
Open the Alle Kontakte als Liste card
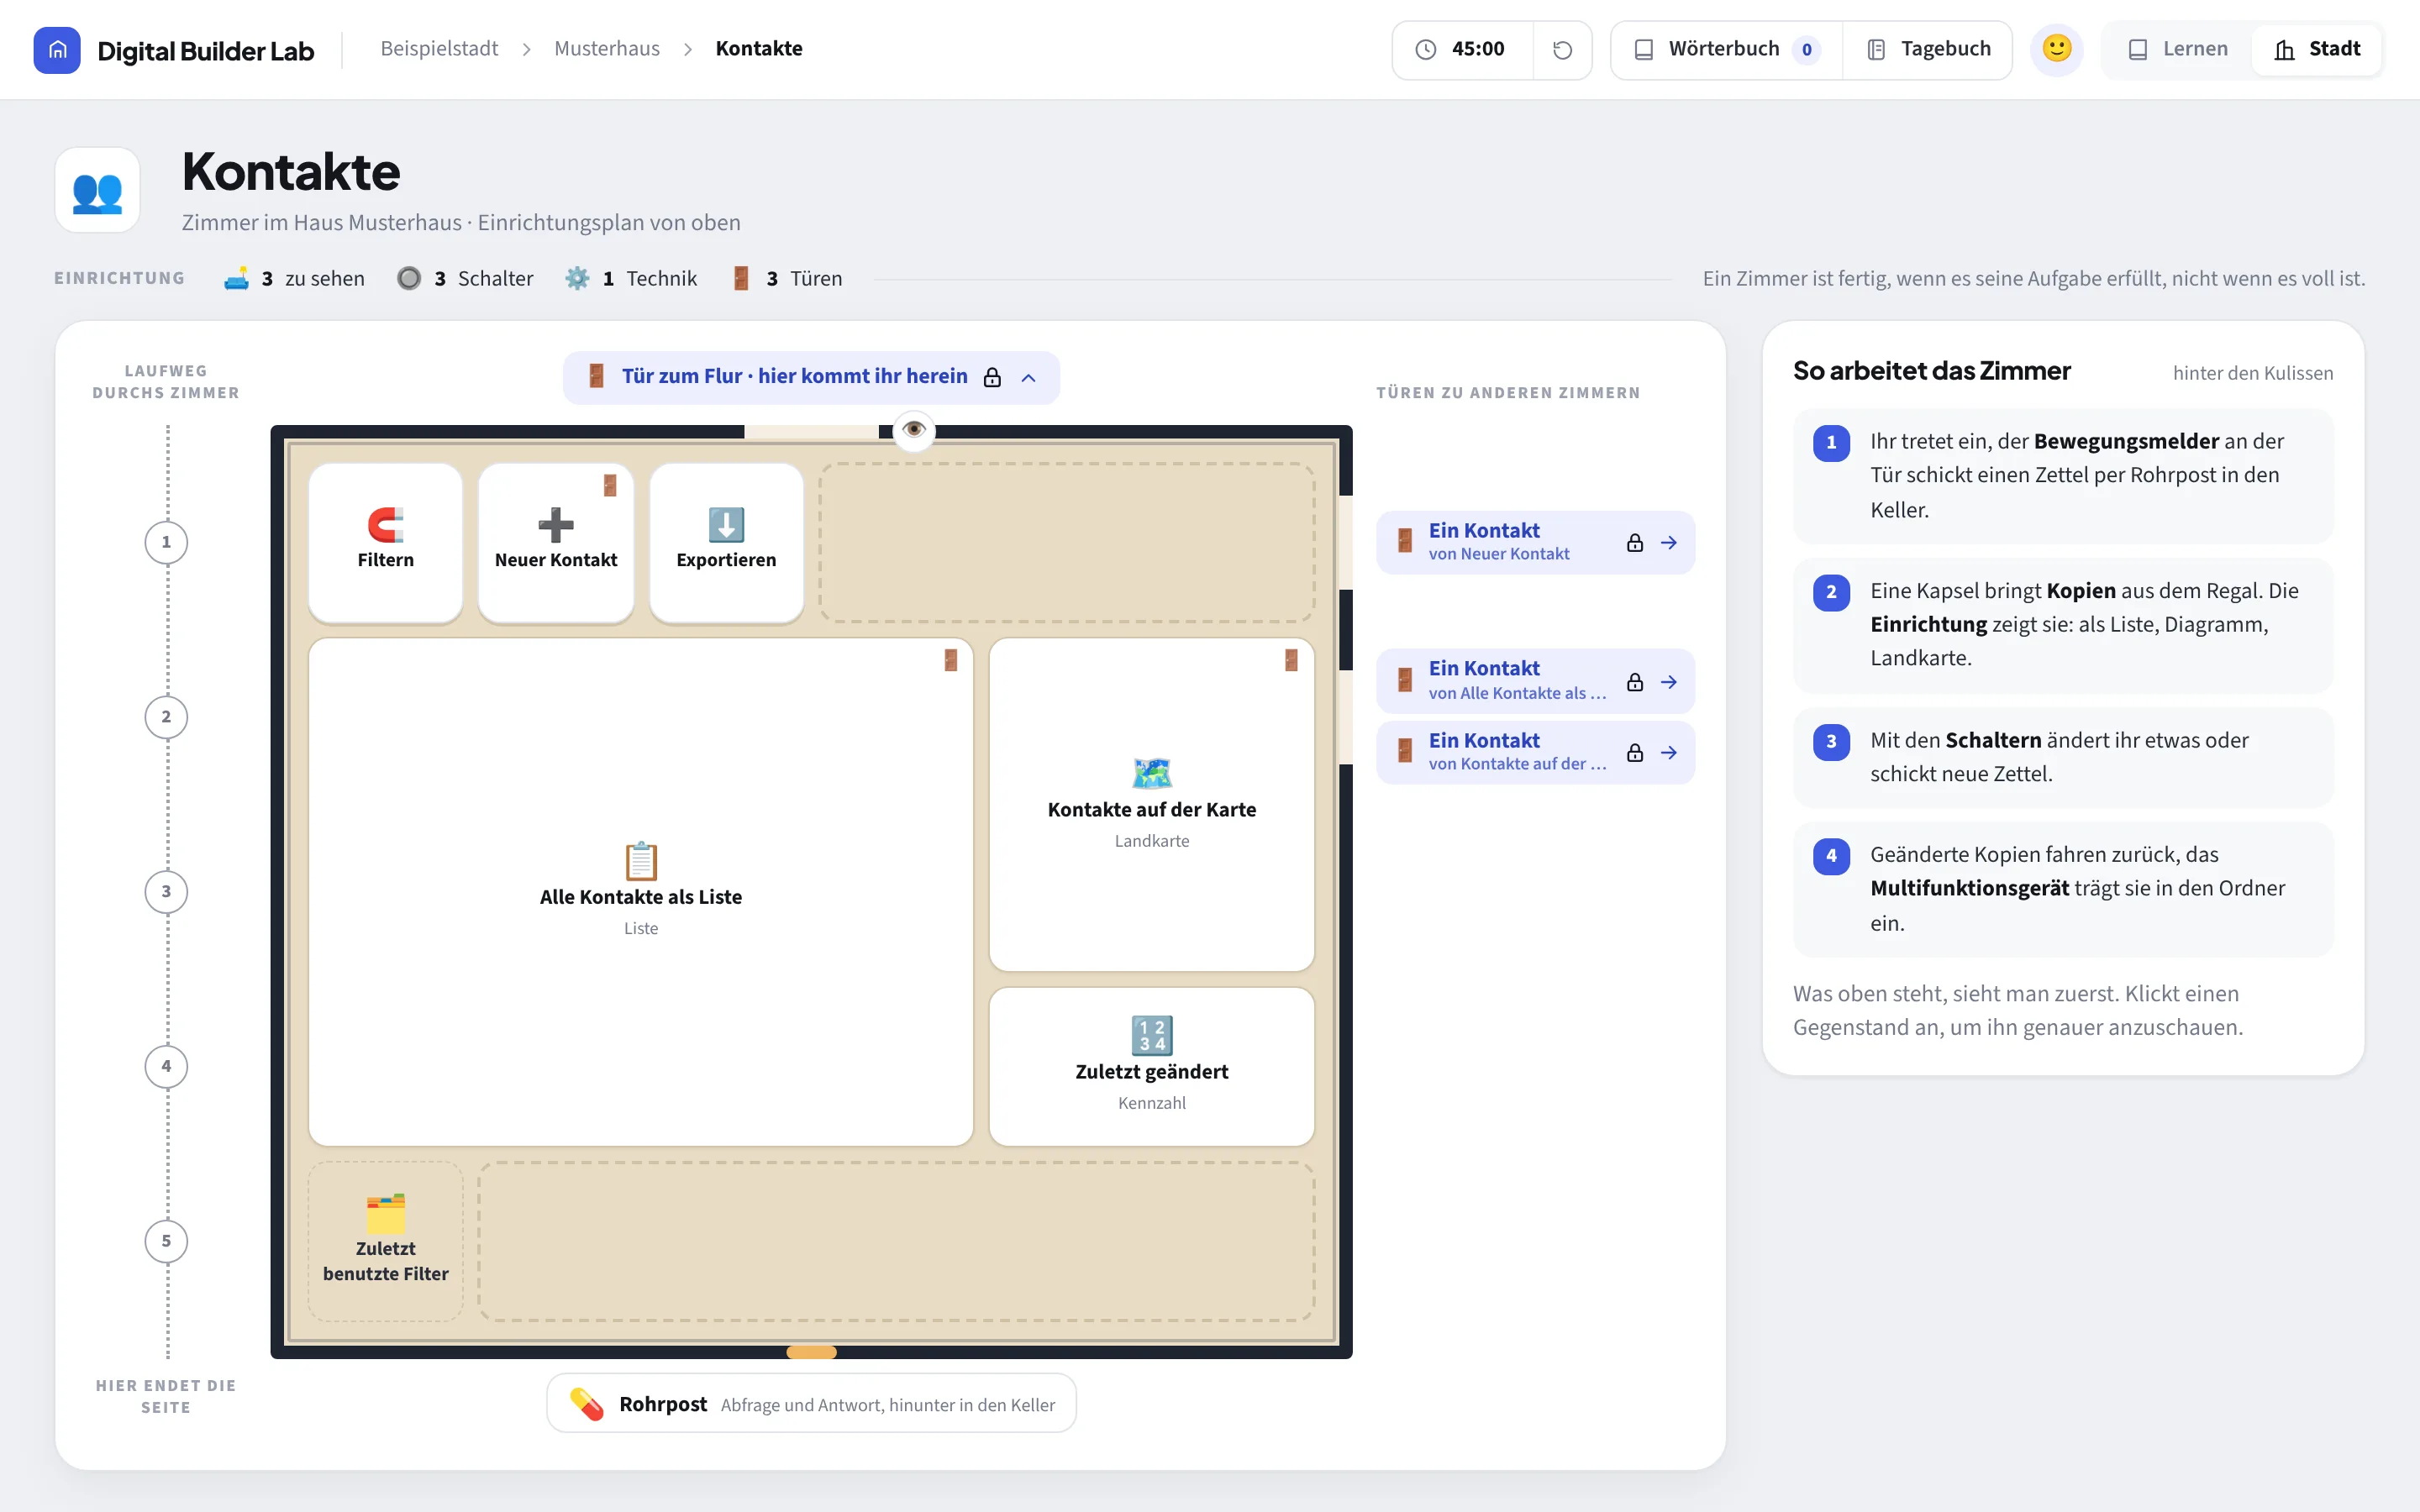pos(641,892)
